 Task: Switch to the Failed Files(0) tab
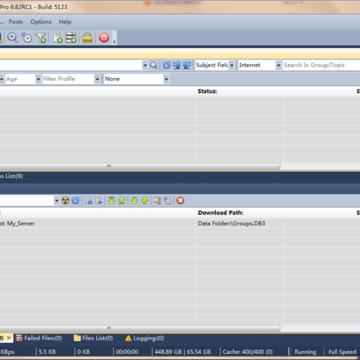click(x=39, y=338)
